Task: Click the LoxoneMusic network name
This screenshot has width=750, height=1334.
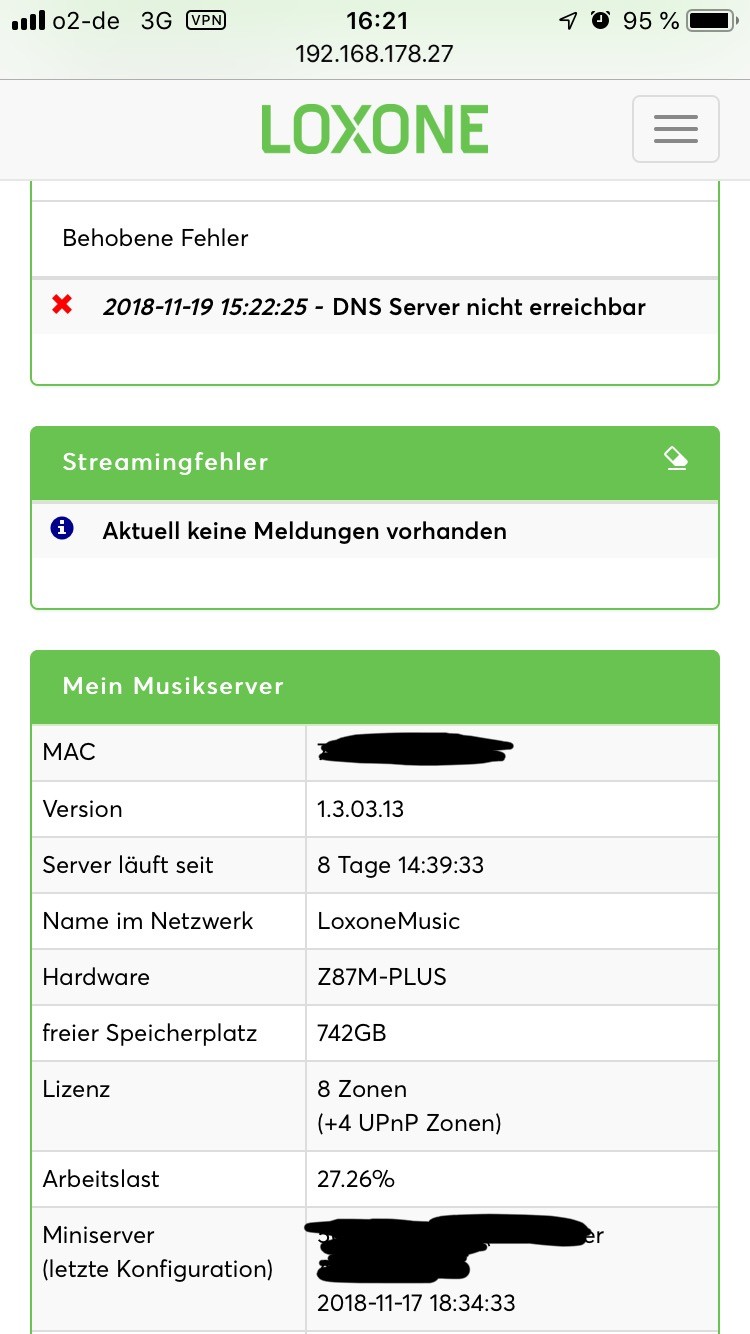Action: click(x=389, y=921)
